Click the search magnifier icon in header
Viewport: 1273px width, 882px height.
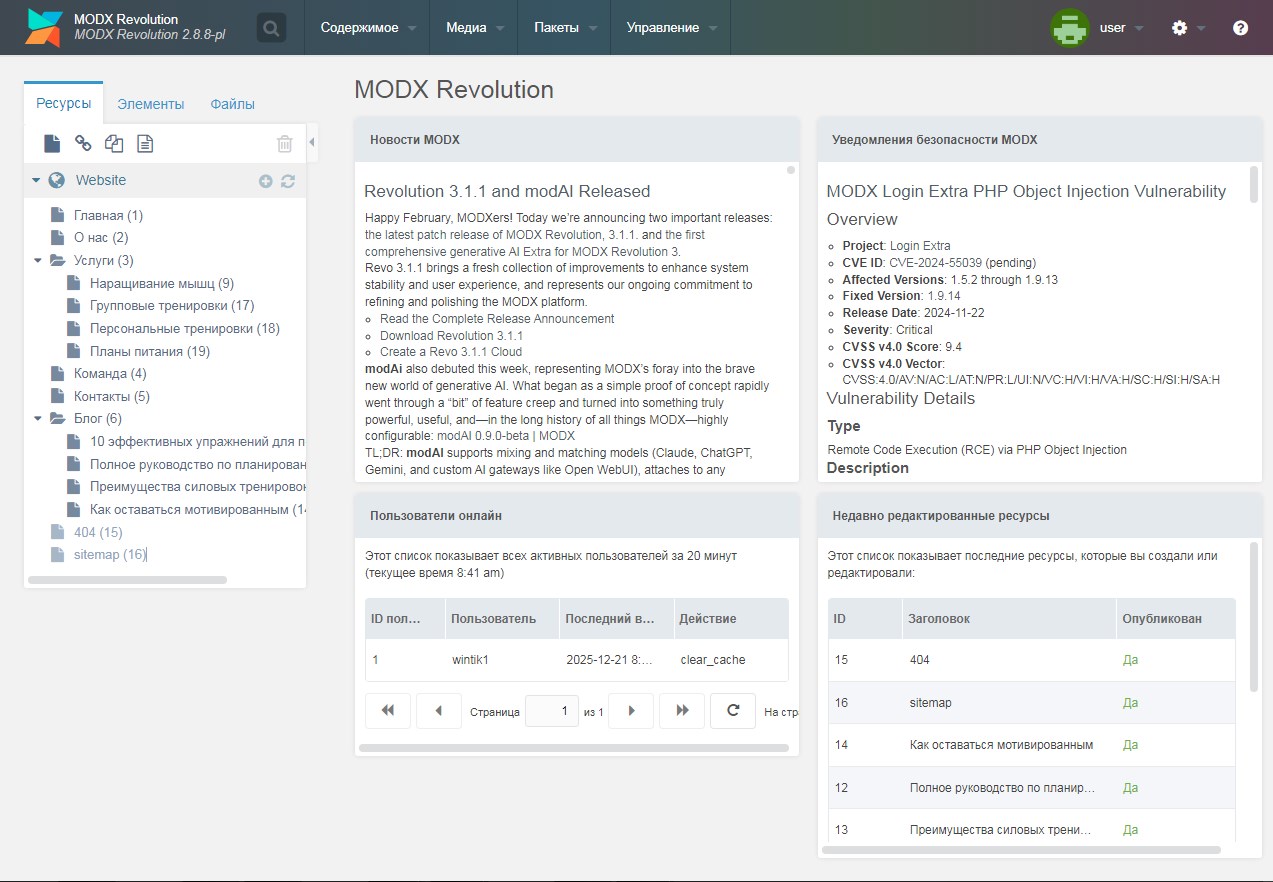[x=271, y=28]
